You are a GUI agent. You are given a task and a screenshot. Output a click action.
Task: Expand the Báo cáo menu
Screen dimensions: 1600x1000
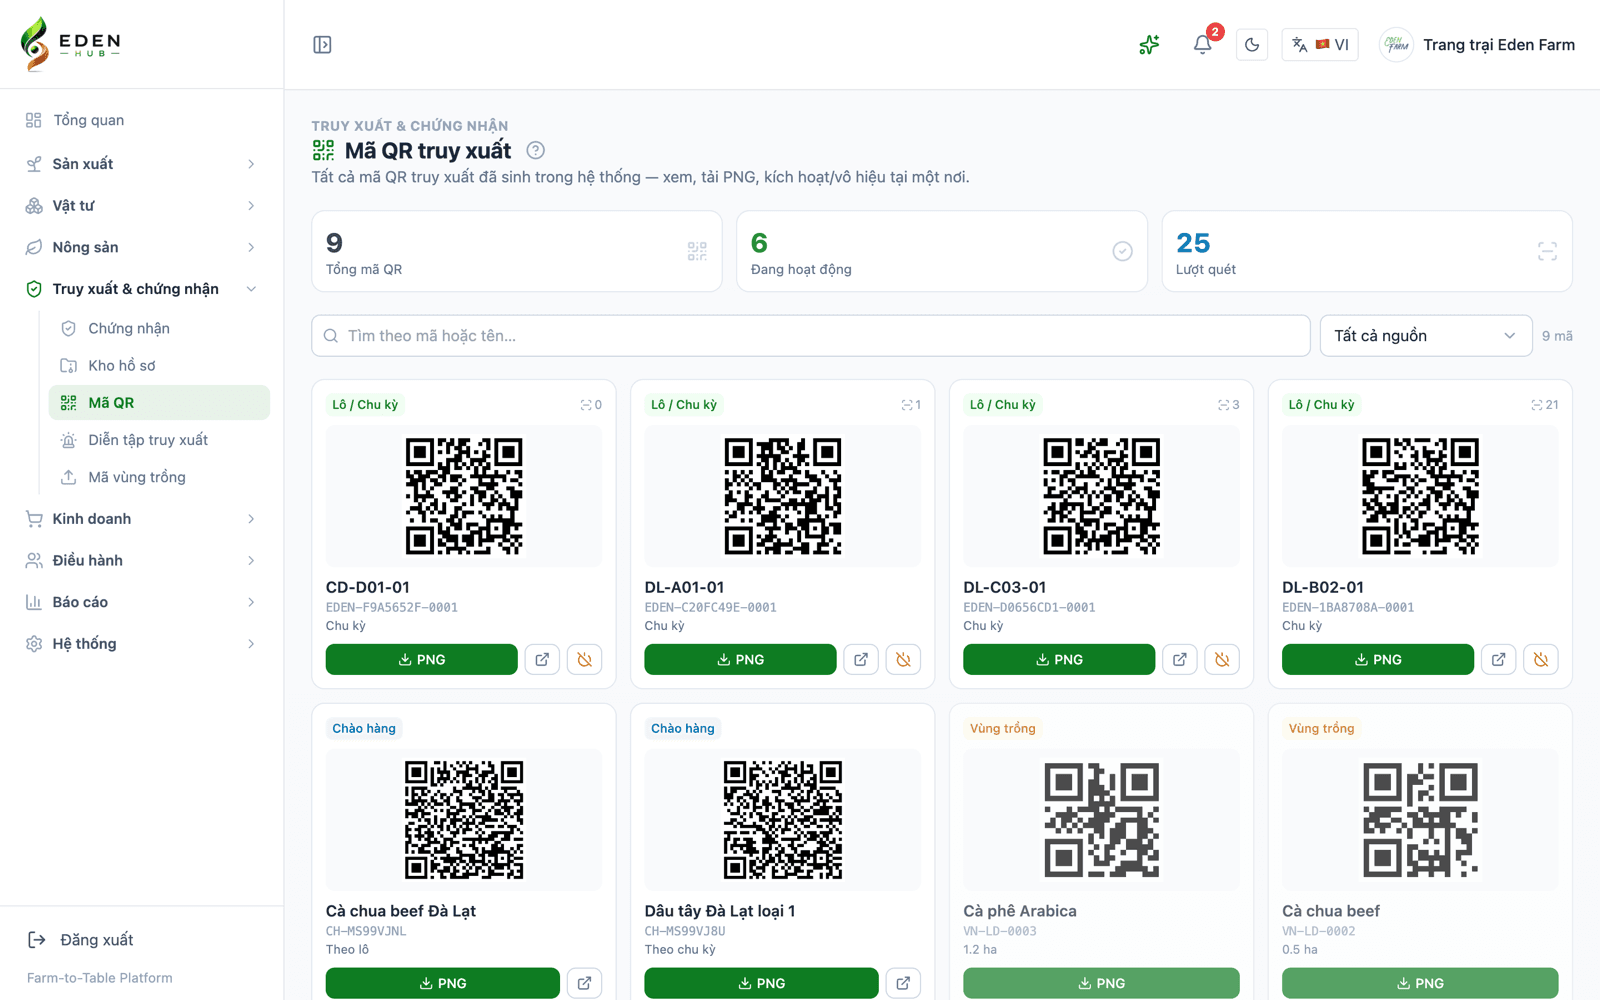coord(142,602)
